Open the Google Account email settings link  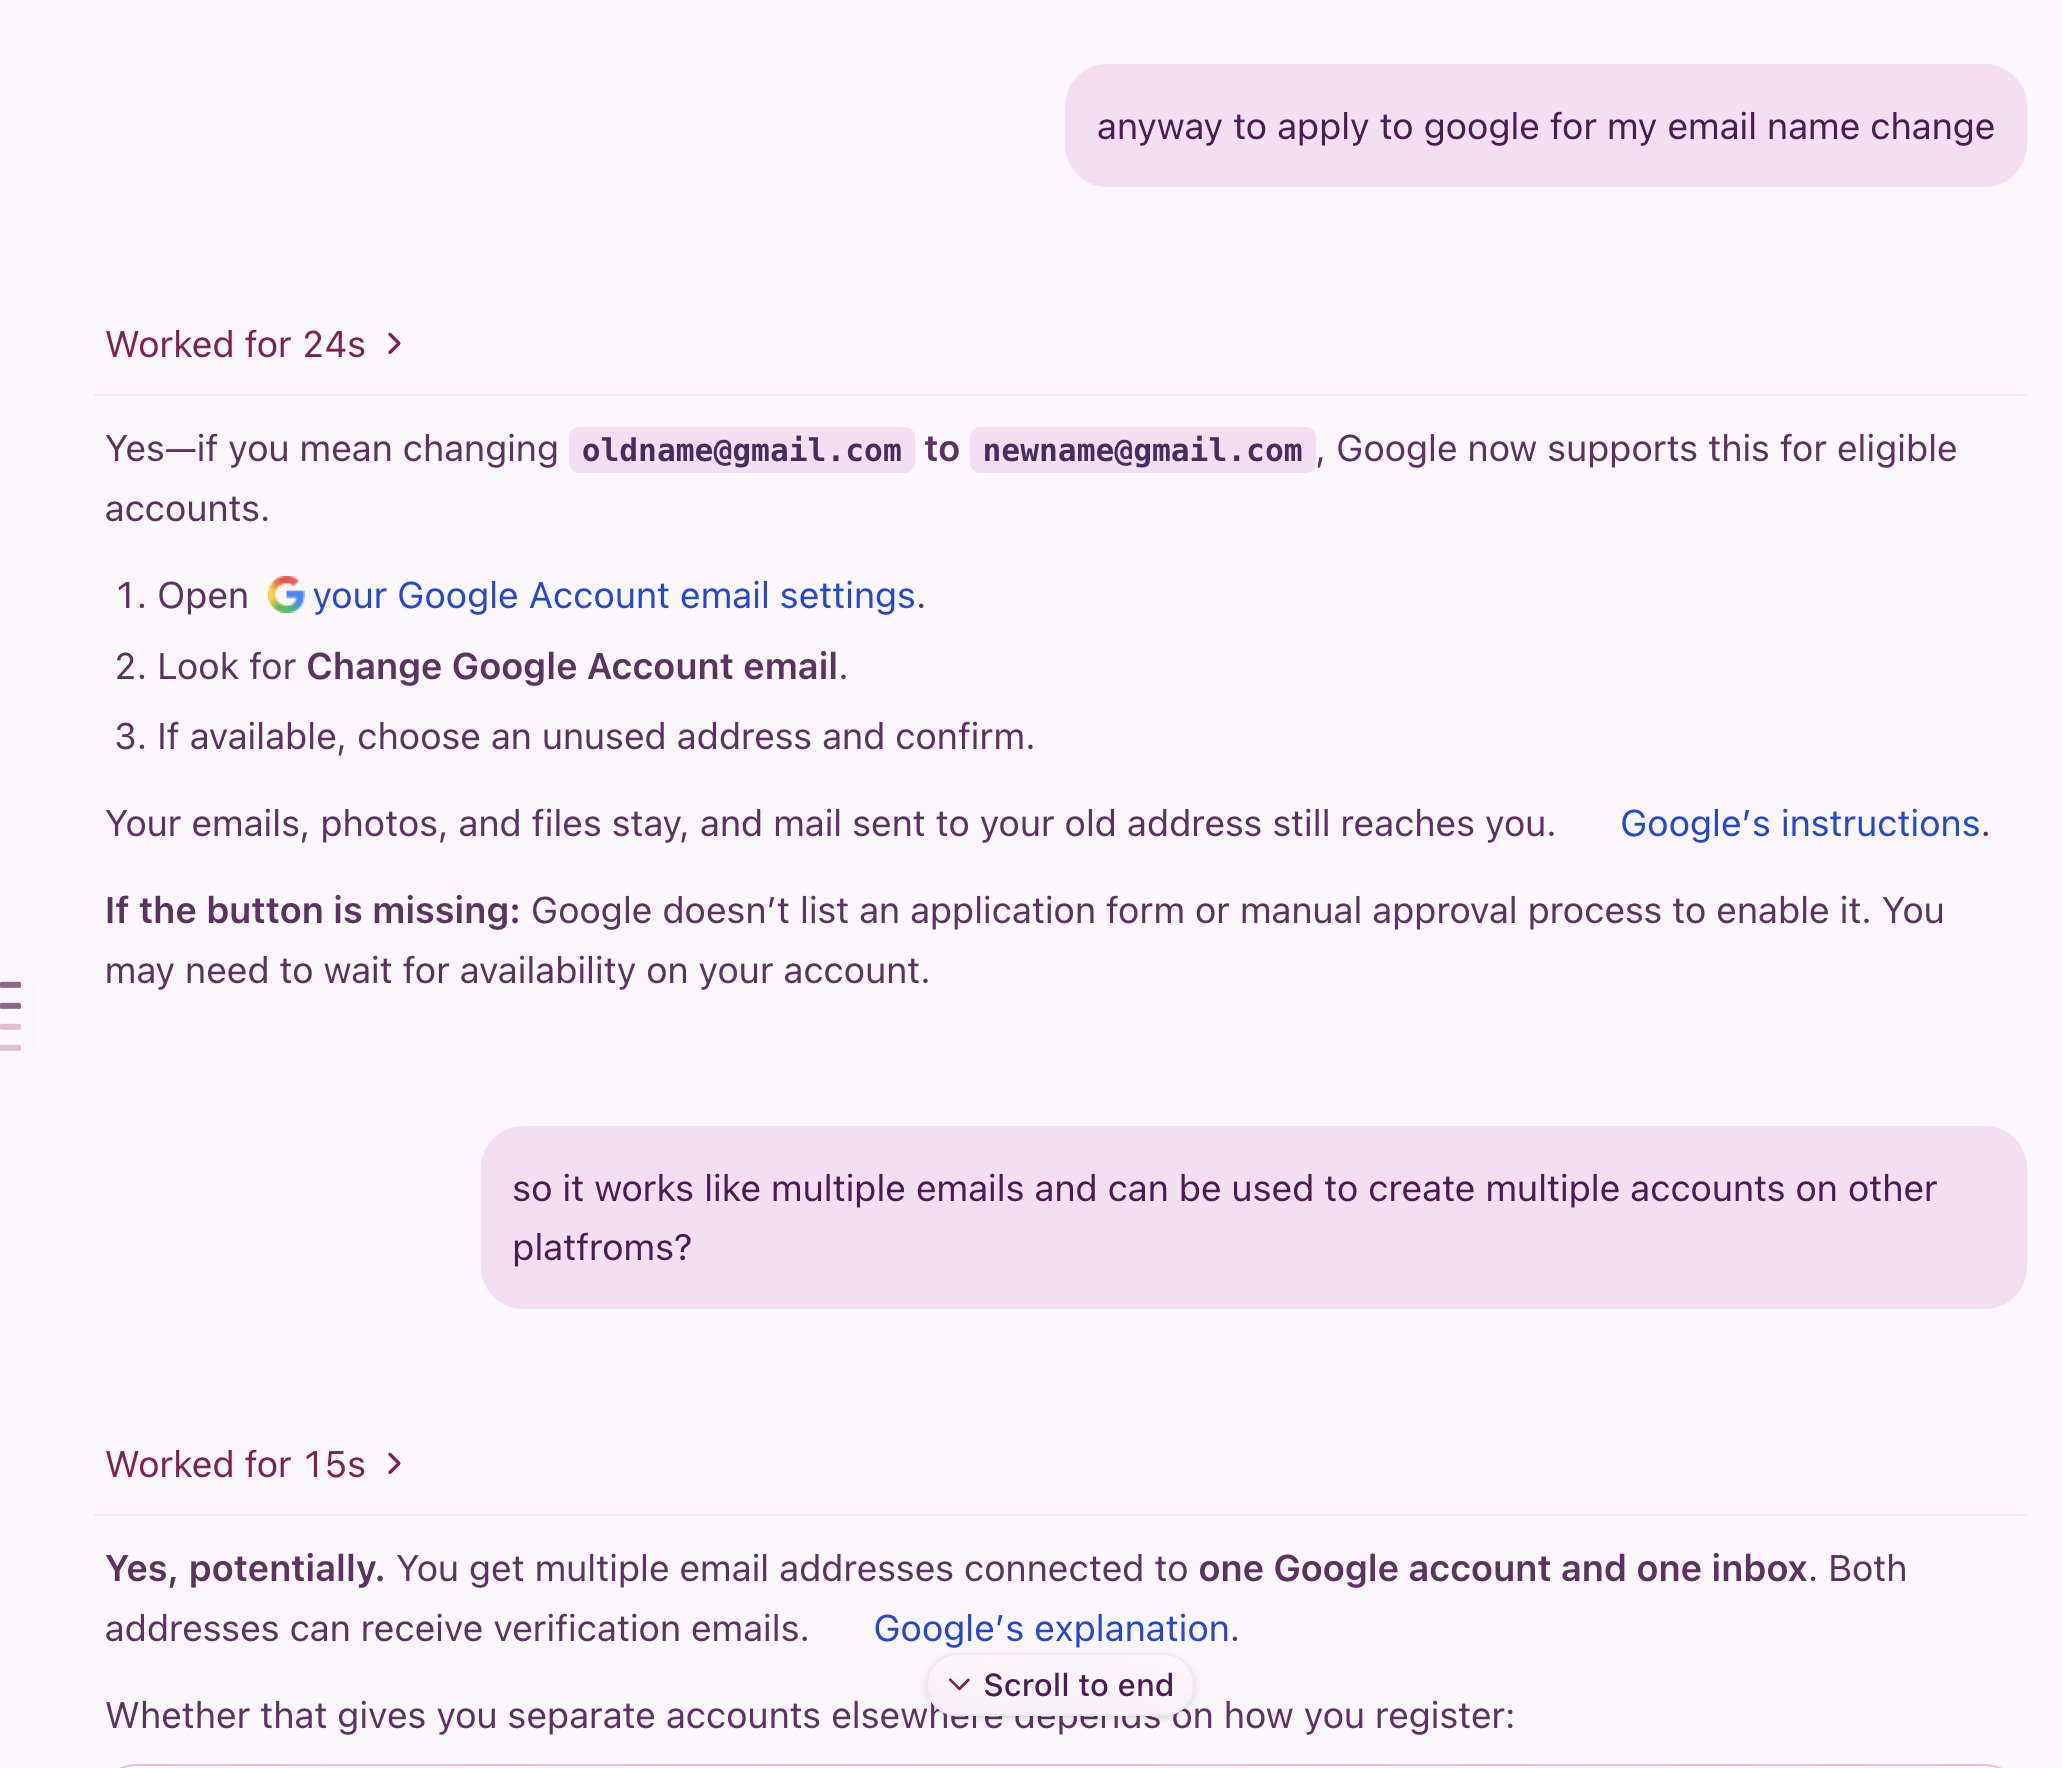[x=614, y=595]
